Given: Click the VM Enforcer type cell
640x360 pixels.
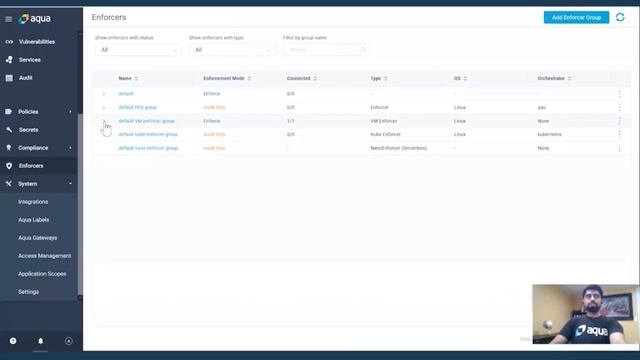Looking at the screenshot, I should [x=384, y=121].
